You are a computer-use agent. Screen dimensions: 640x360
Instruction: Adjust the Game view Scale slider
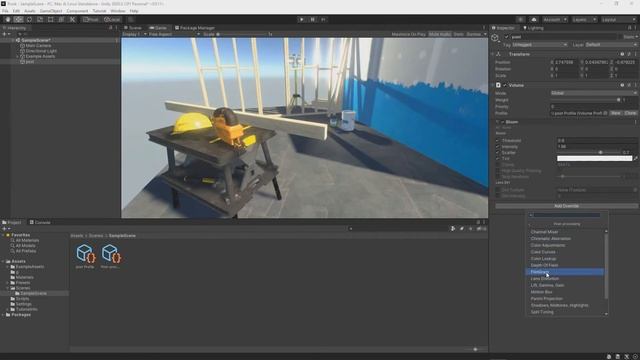tap(241, 34)
